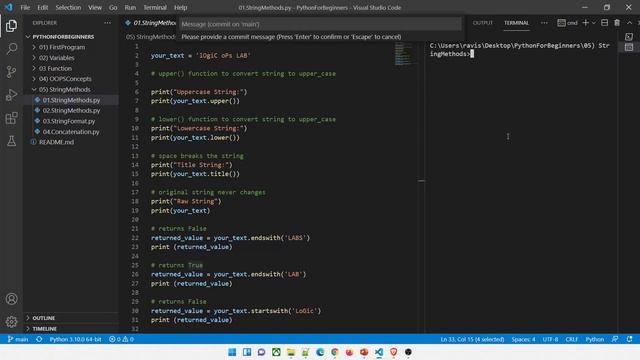Open the Help menu
This screenshot has height=360, width=640.
pyautogui.click(x=180, y=7)
